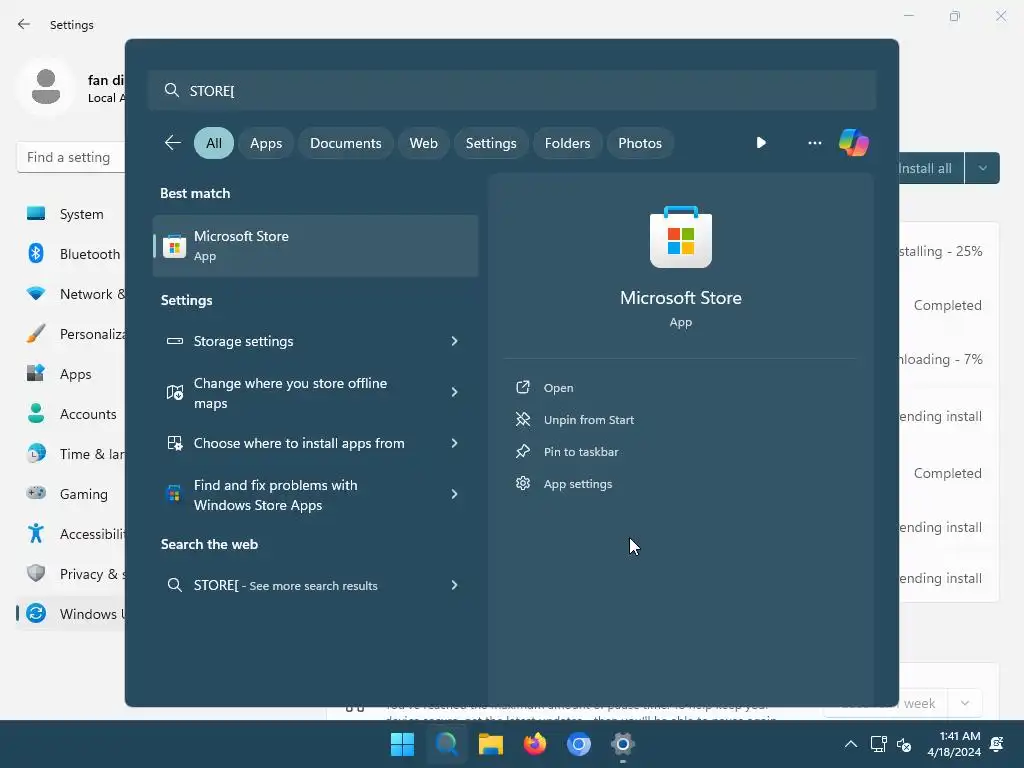This screenshot has height=768, width=1024.
Task: Click the web search magnifier icon
Action: point(174,585)
